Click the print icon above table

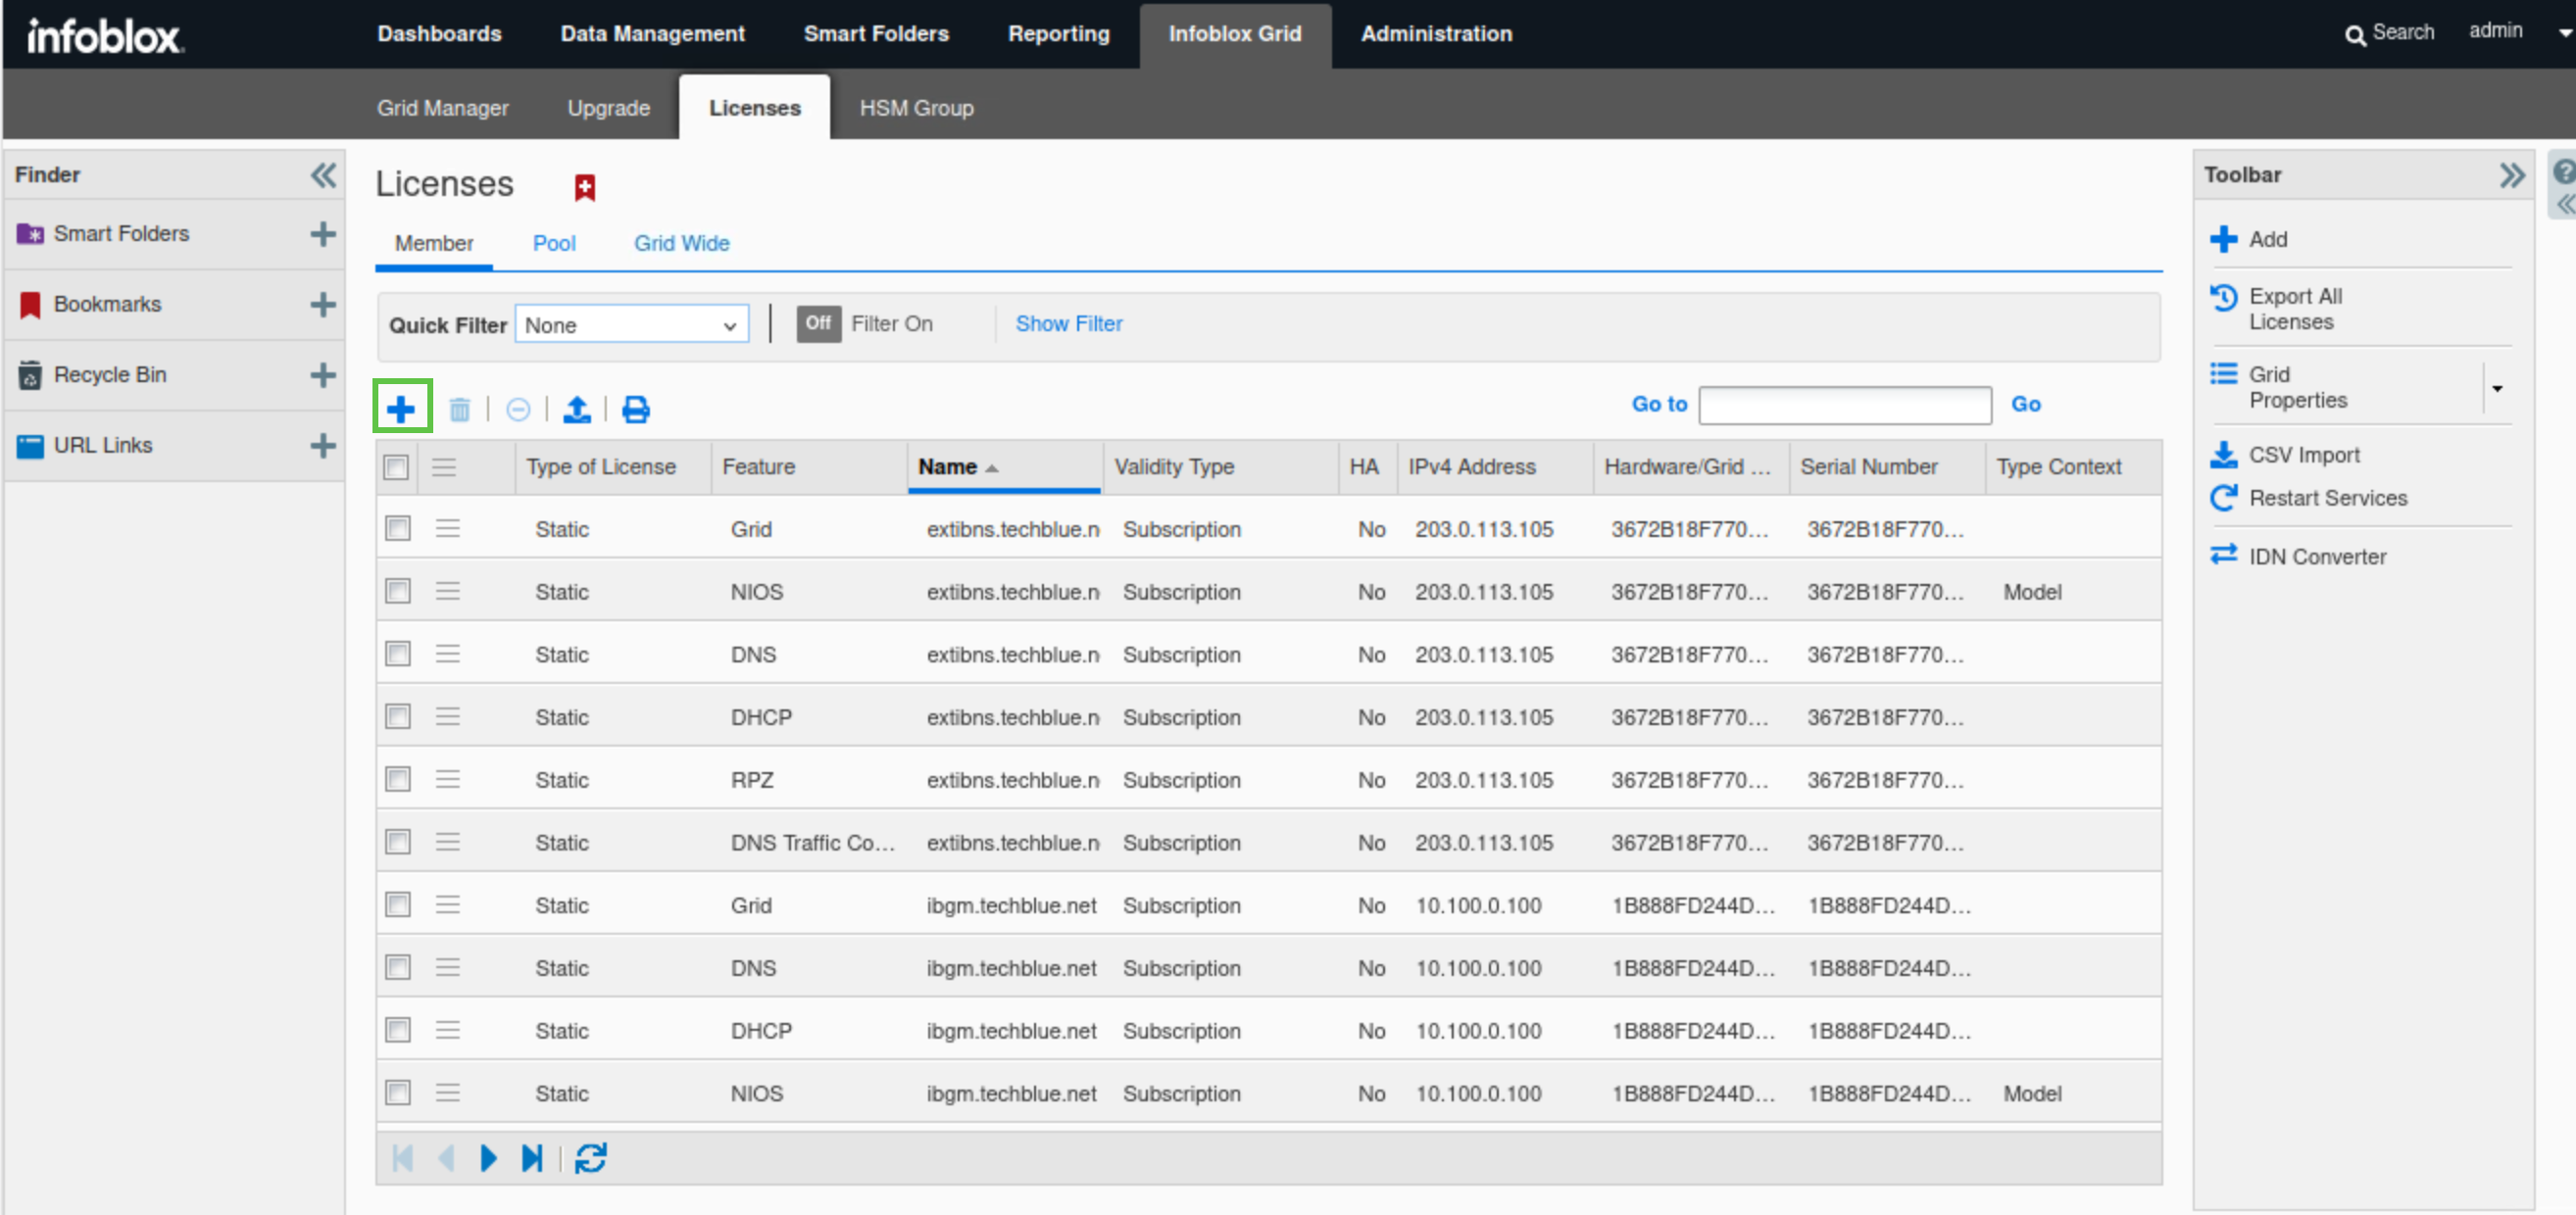click(x=636, y=408)
